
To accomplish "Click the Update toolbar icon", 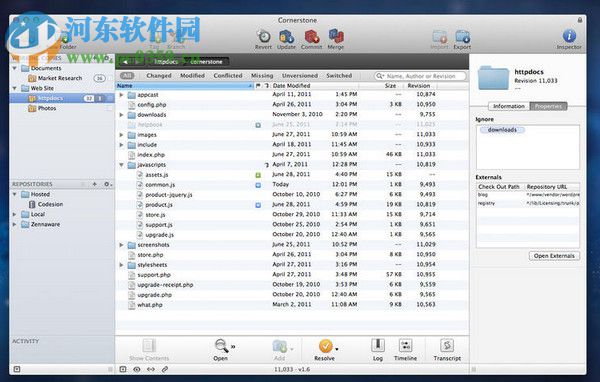I will click(286, 37).
